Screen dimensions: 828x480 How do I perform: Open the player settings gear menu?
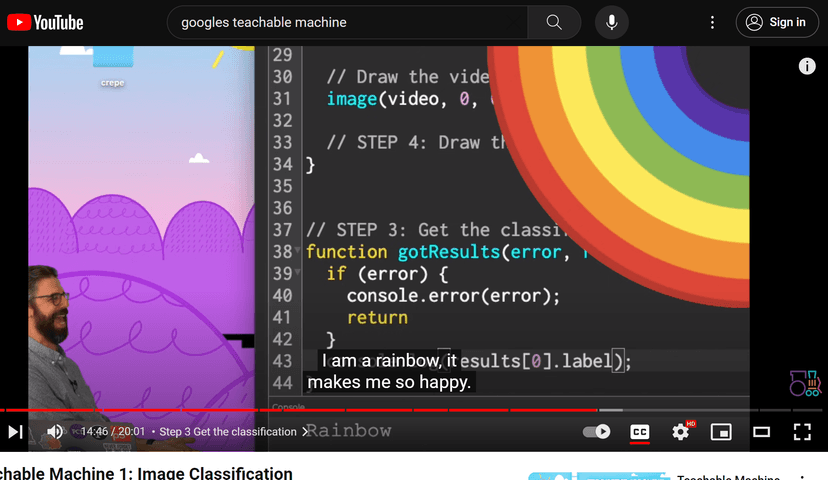pyautogui.click(x=681, y=432)
